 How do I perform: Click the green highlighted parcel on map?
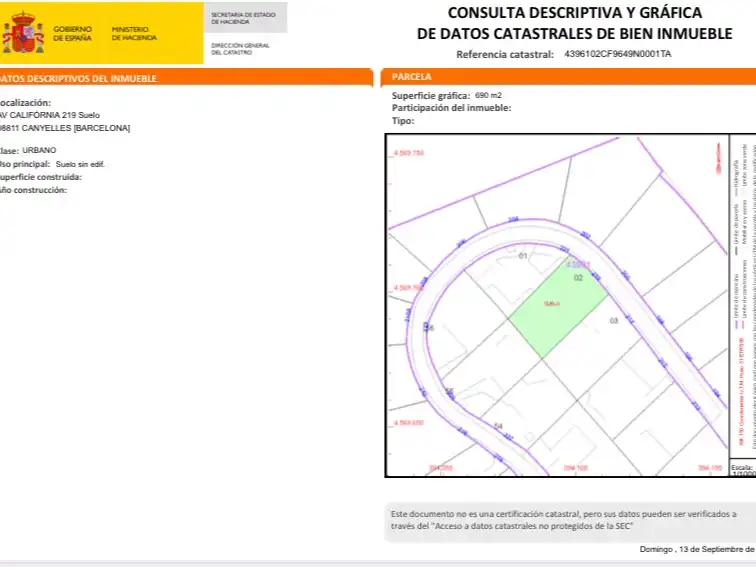558,307
